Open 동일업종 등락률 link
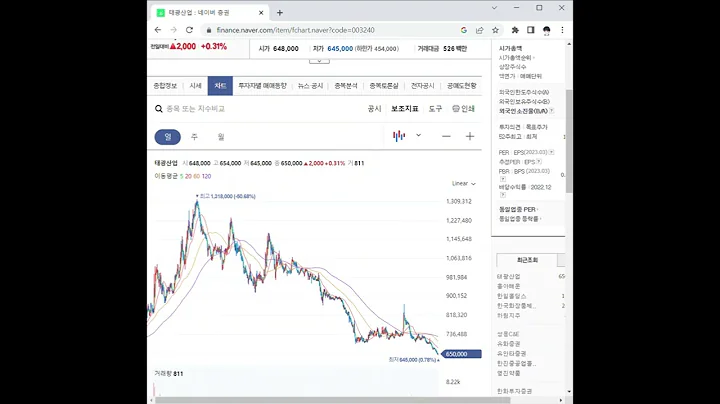The width and height of the screenshot is (720, 404). 520,219
